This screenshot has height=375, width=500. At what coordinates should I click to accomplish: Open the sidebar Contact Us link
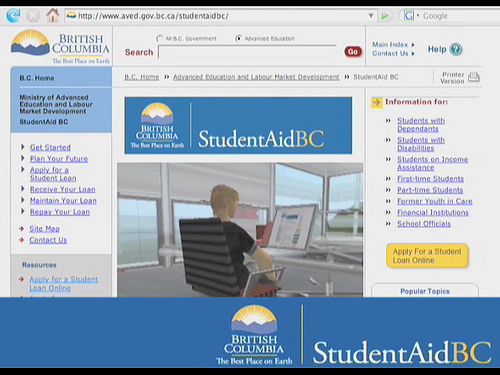pyautogui.click(x=48, y=240)
